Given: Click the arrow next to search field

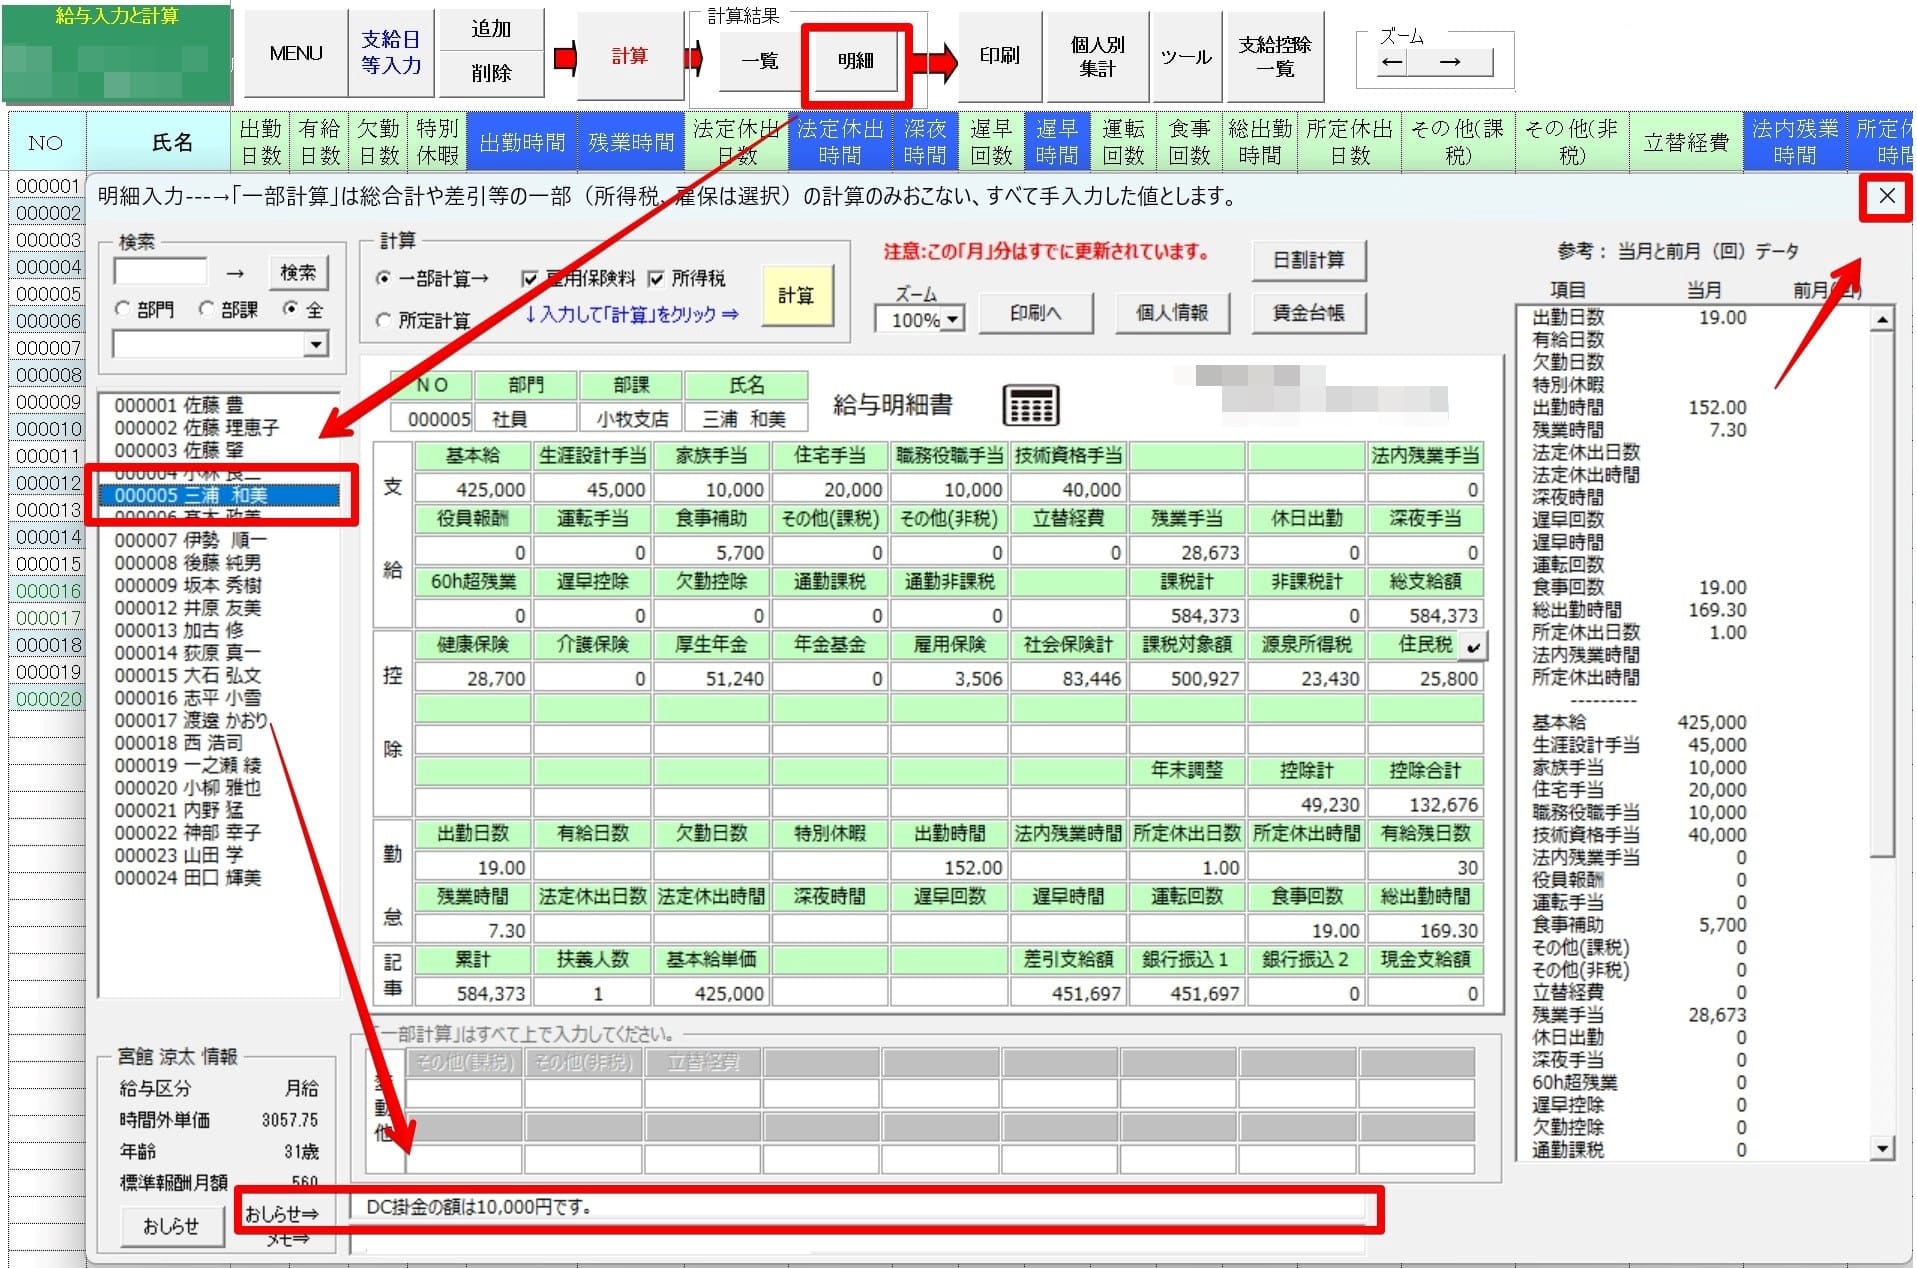Looking at the screenshot, I should (x=235, y=273).
